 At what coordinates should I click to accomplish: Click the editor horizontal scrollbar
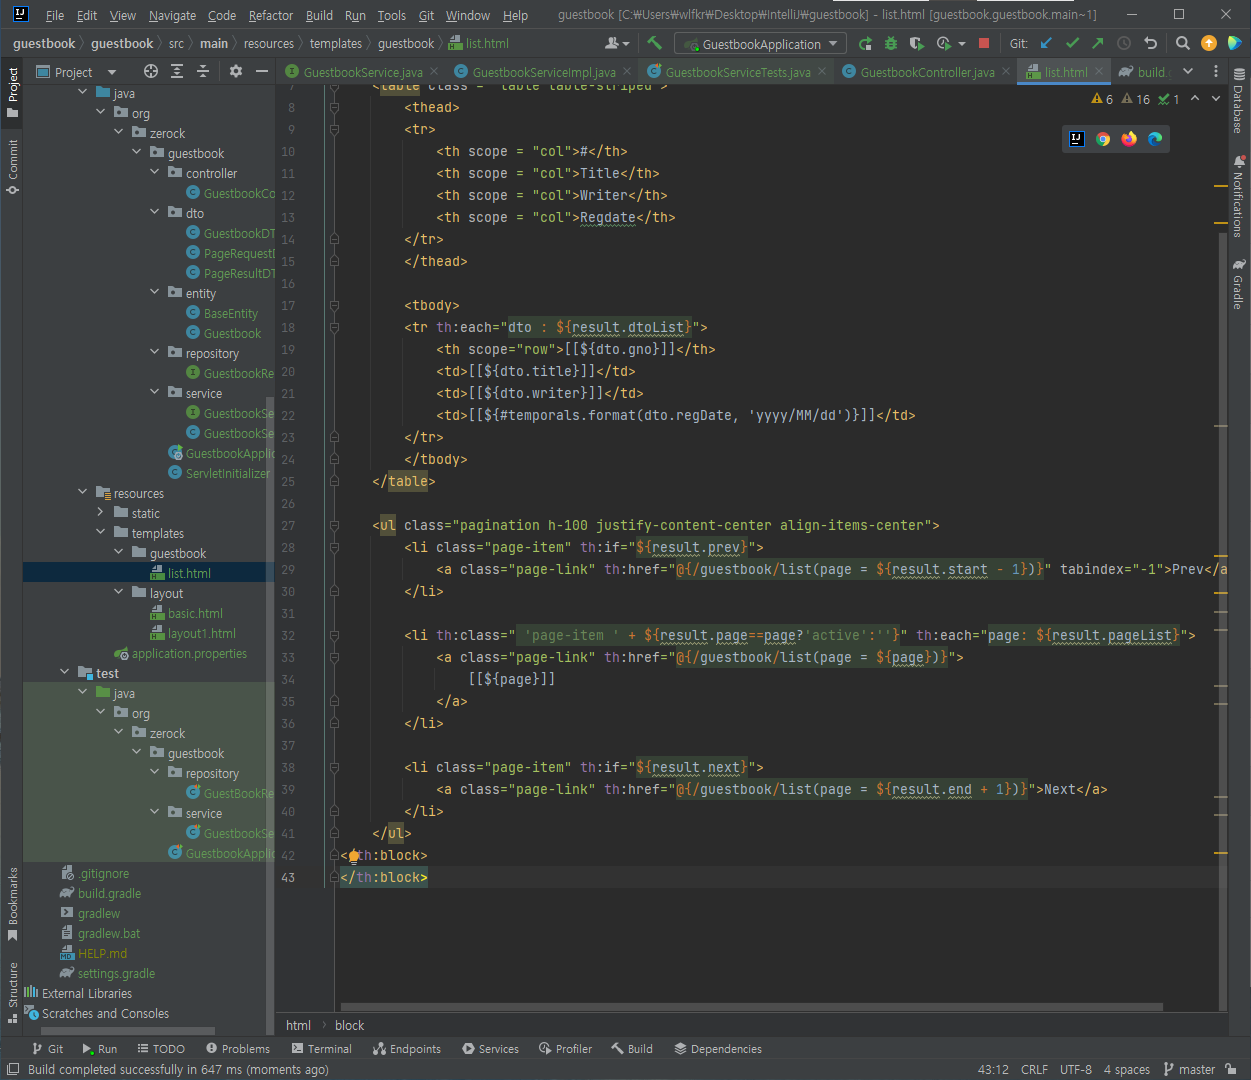[752, 1007]
